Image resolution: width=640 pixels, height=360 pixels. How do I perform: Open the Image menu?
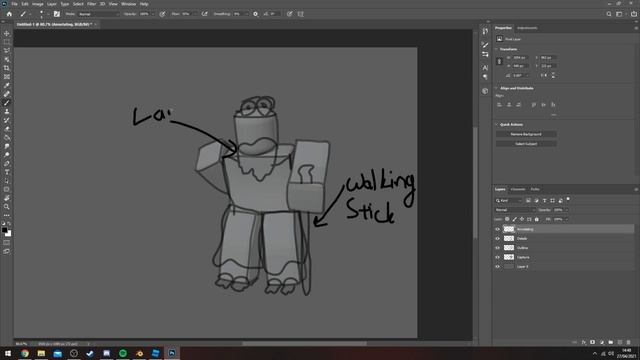38,4
